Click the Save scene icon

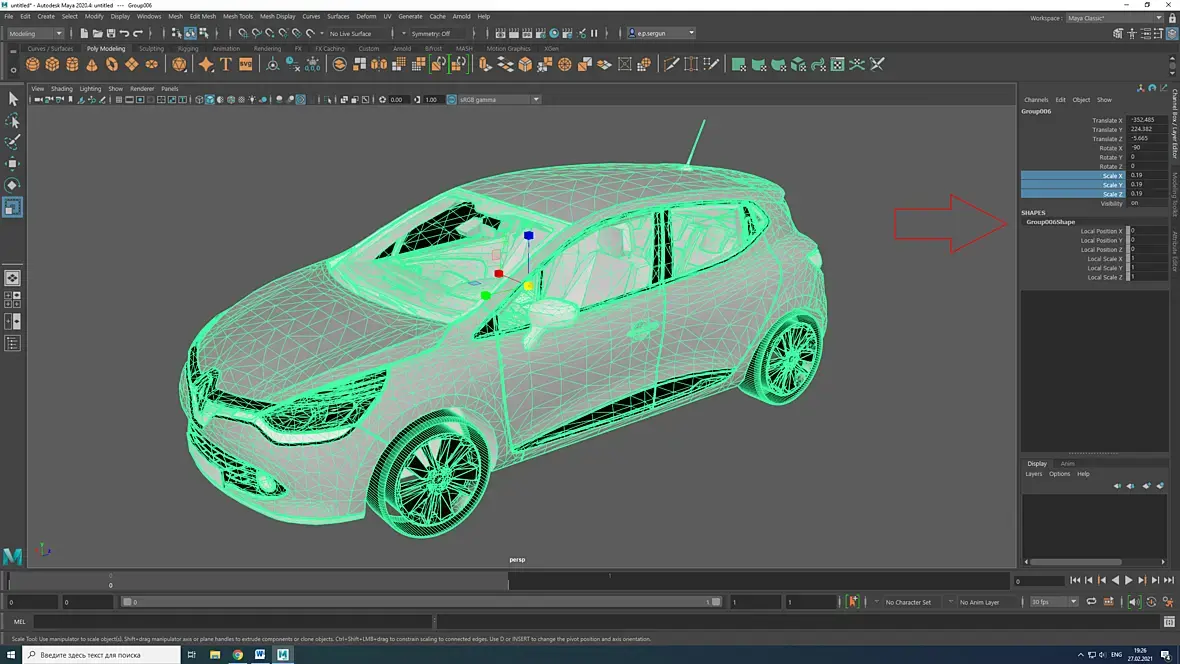click(109, 33)
